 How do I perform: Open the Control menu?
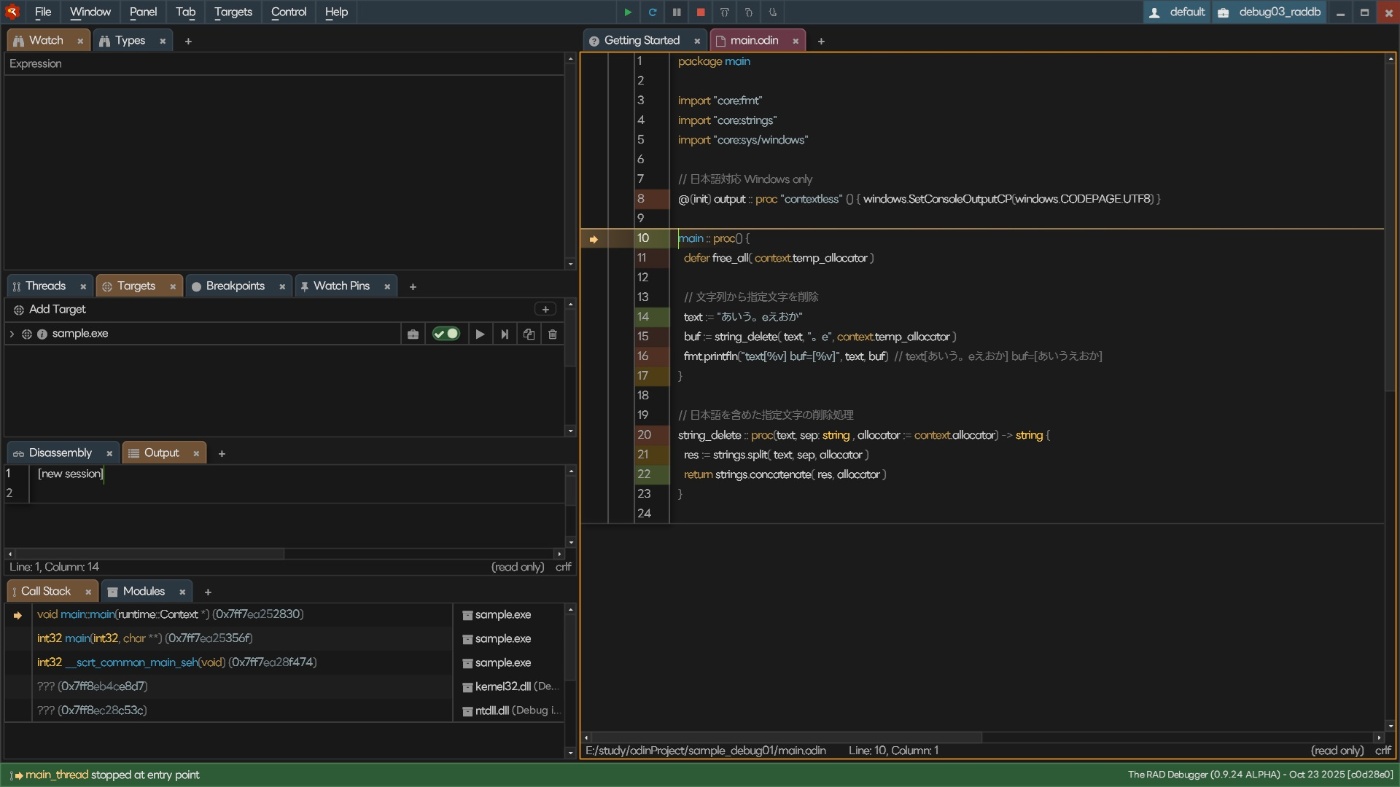(x=289, y=12)
